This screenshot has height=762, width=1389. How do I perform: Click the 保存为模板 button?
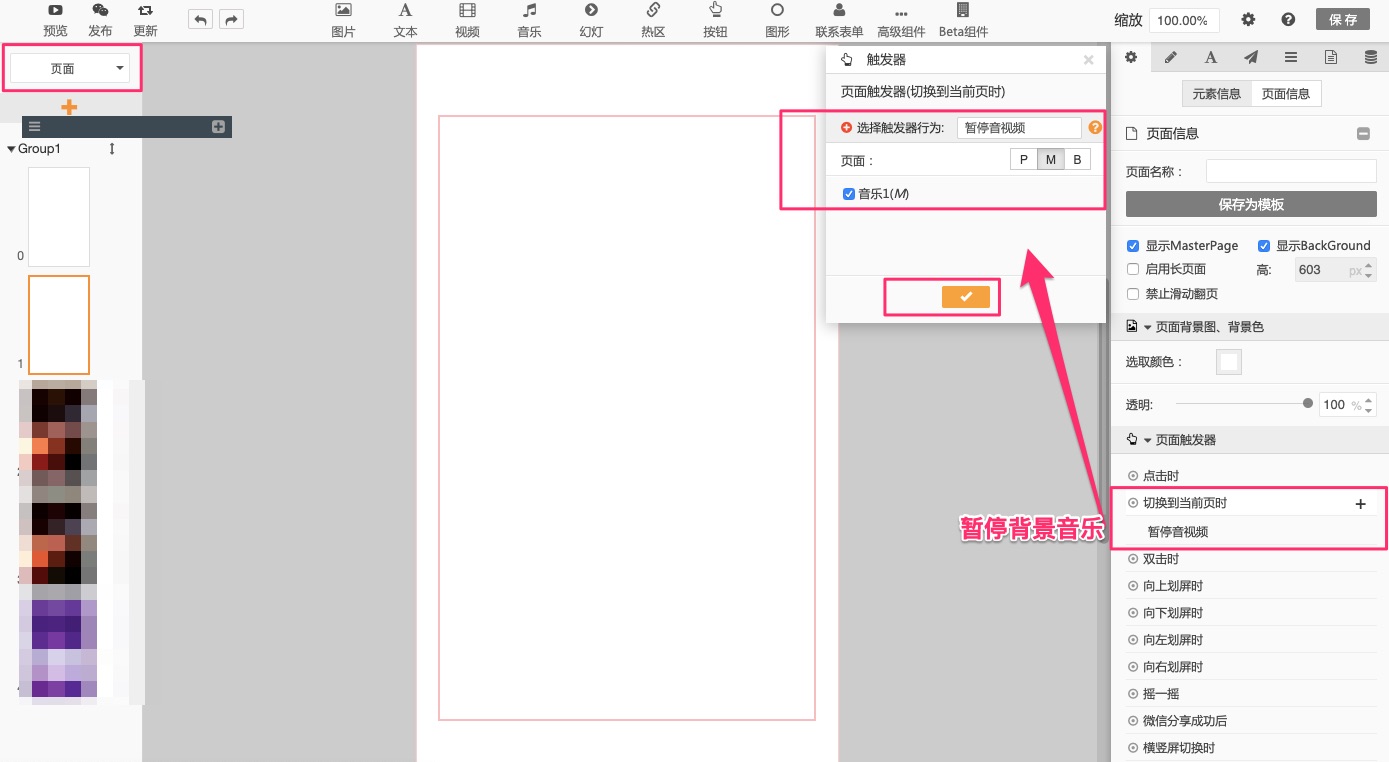tap(1251, 204)
